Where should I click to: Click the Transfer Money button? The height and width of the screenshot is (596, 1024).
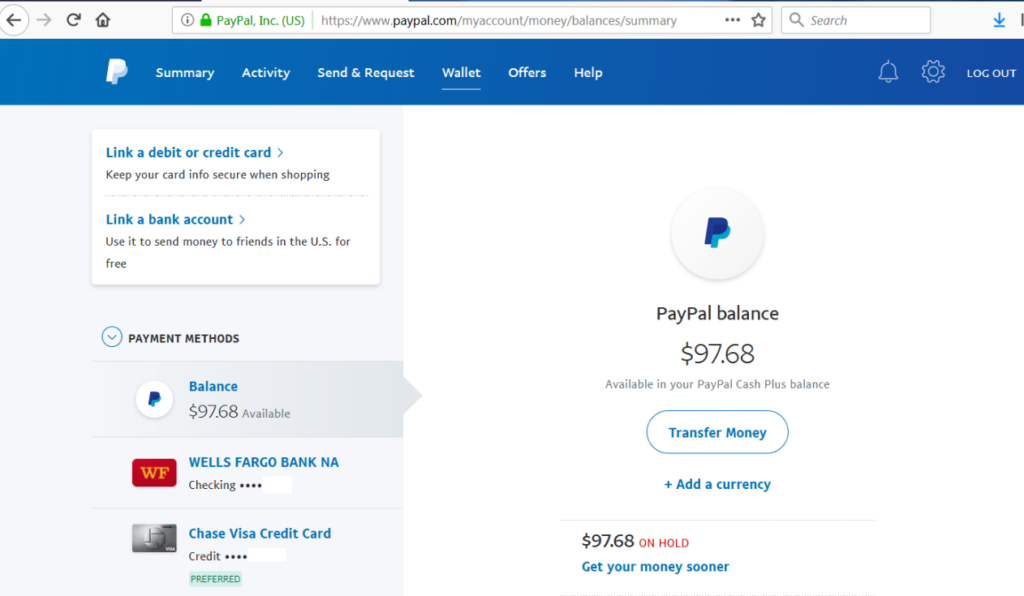coord(717,432)
